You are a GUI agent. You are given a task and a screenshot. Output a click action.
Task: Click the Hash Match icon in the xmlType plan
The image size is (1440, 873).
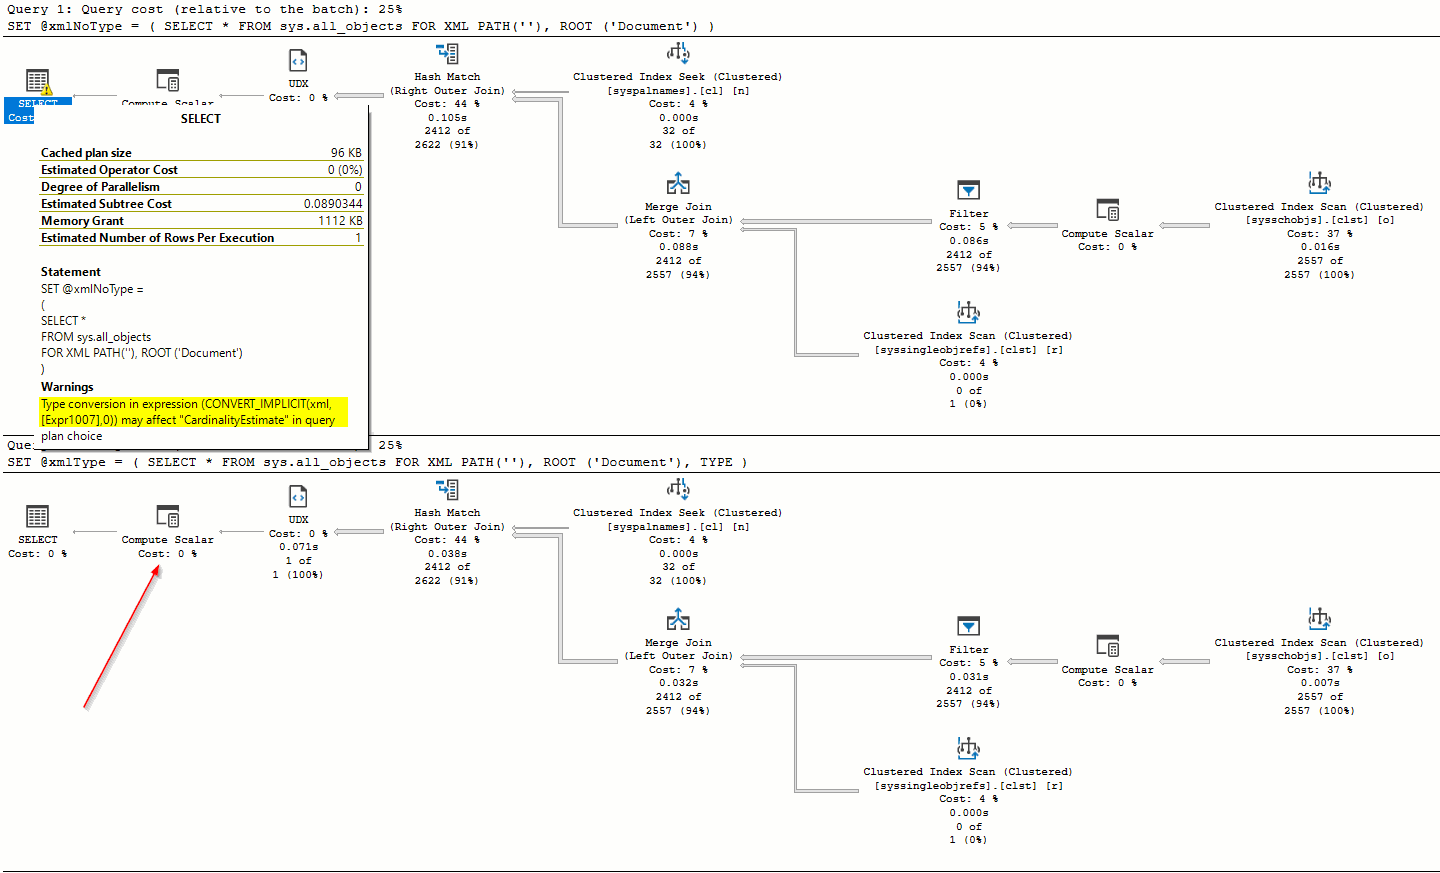point(447,490)
